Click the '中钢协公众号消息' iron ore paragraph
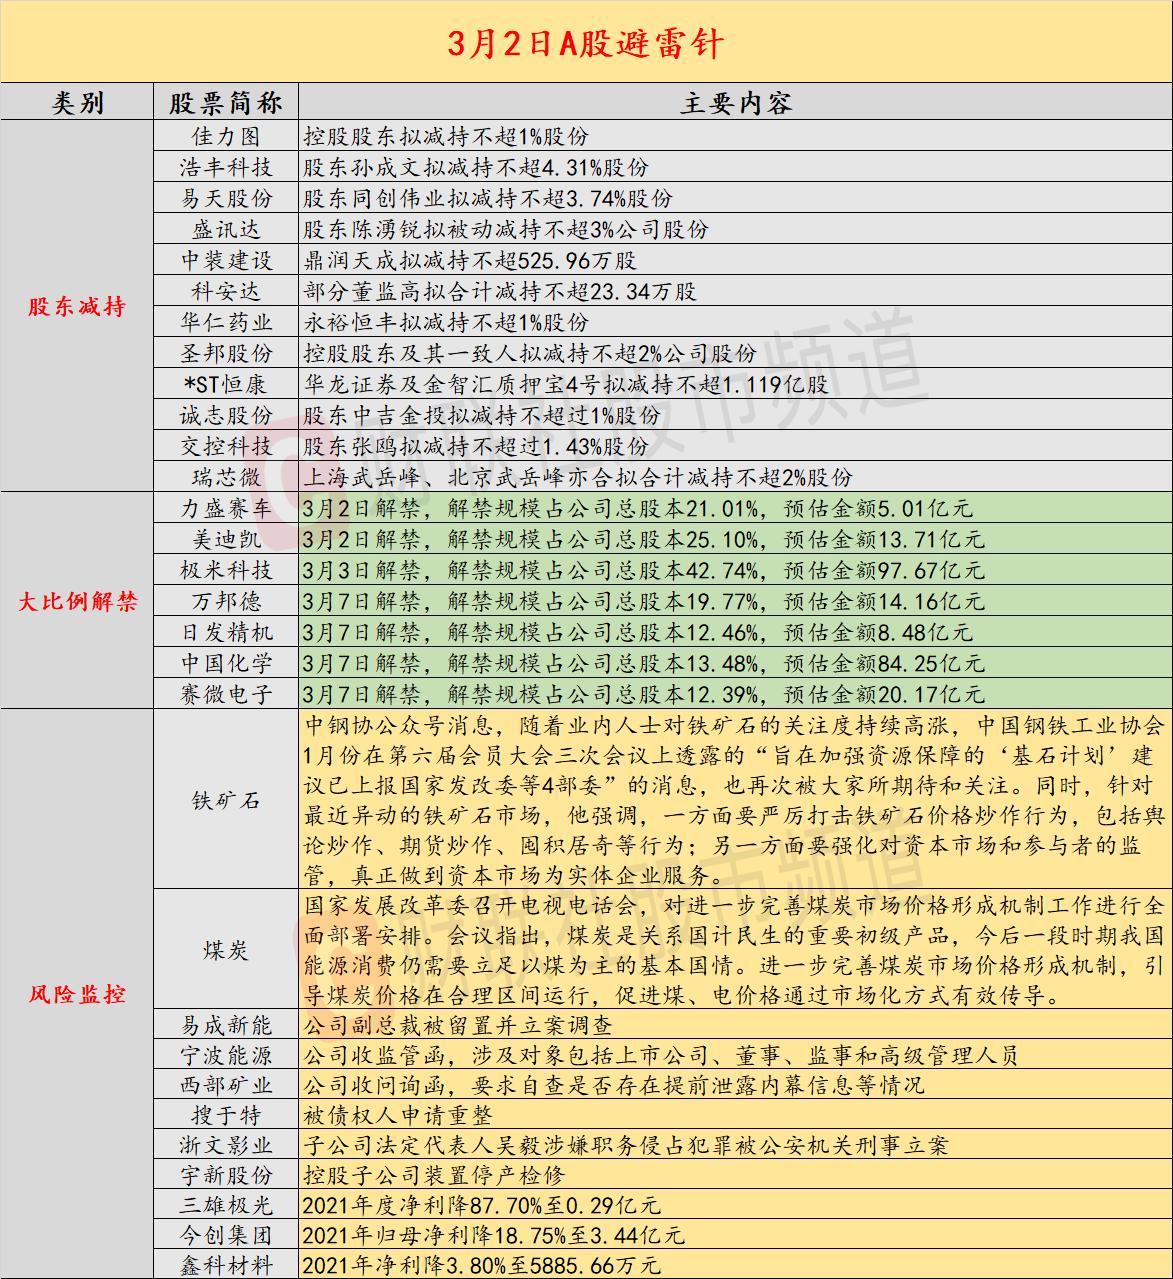Image resolution: width=1173 pixels, height=1279 pixels. point(735,800)
